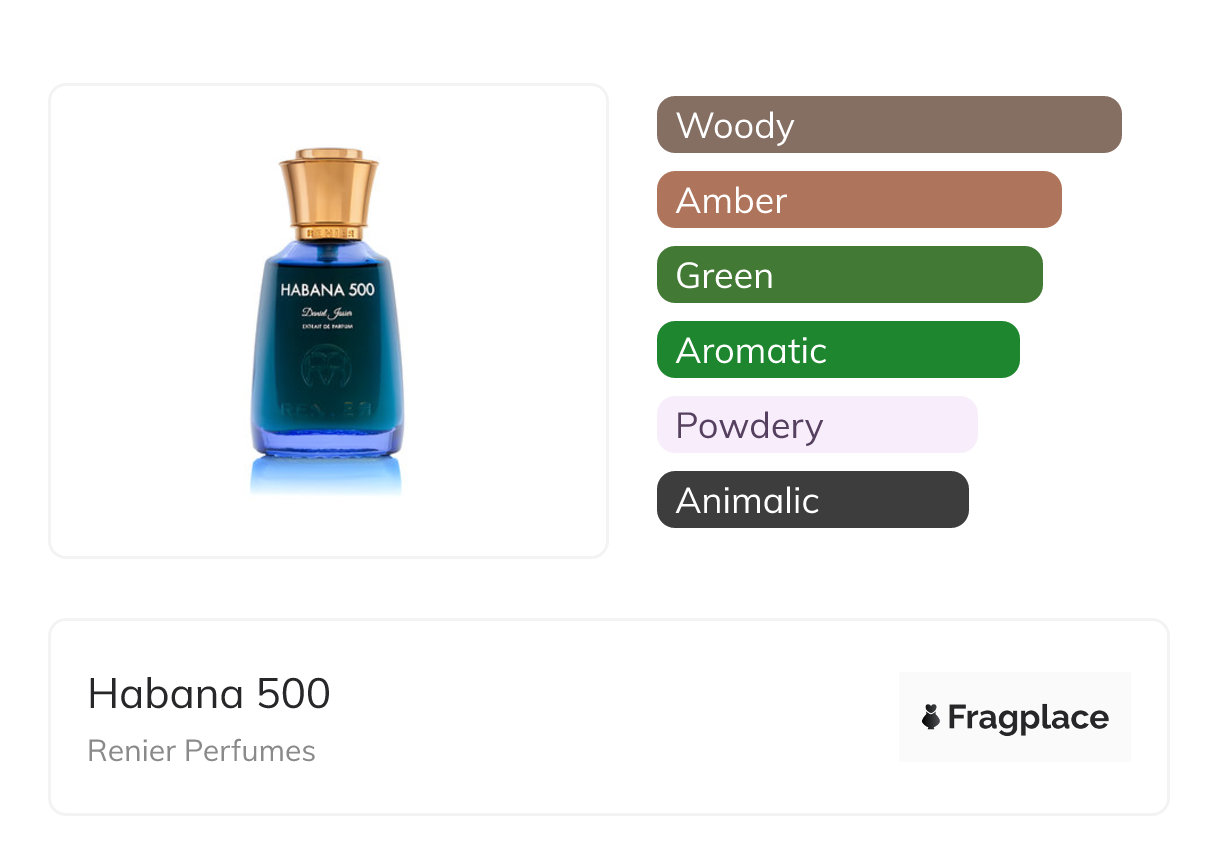Select the Animalic accord bar

point(812,500)
